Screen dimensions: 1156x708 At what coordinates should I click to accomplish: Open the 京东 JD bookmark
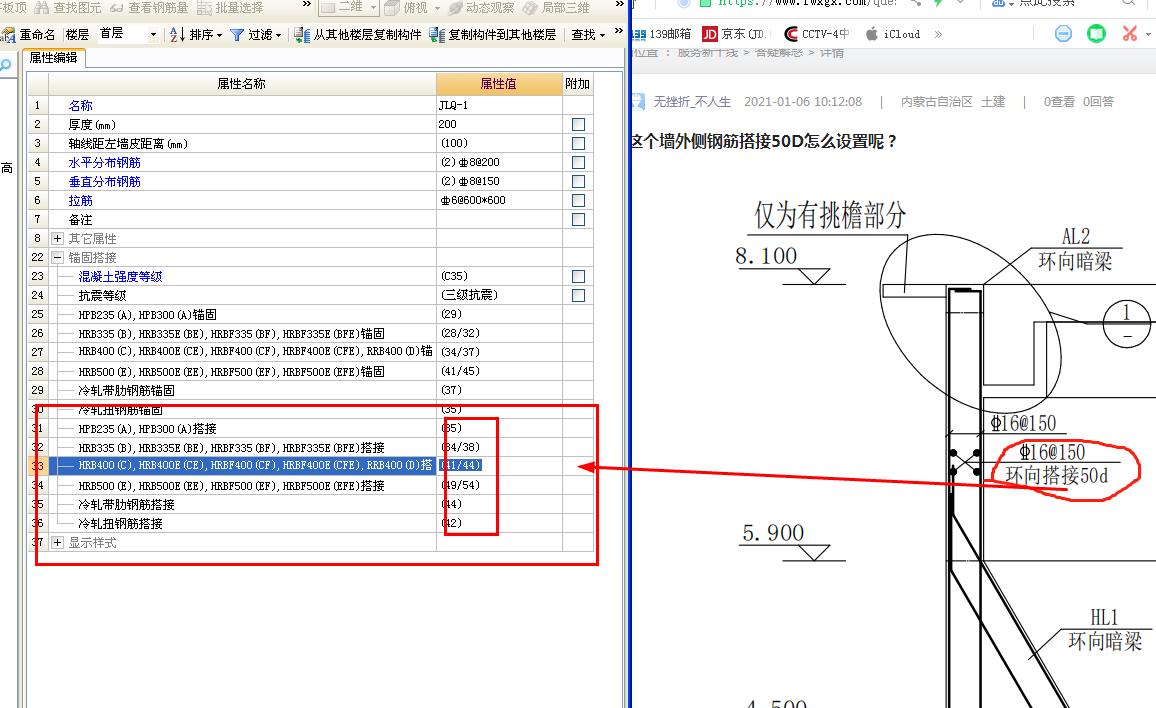click(734, 34)
